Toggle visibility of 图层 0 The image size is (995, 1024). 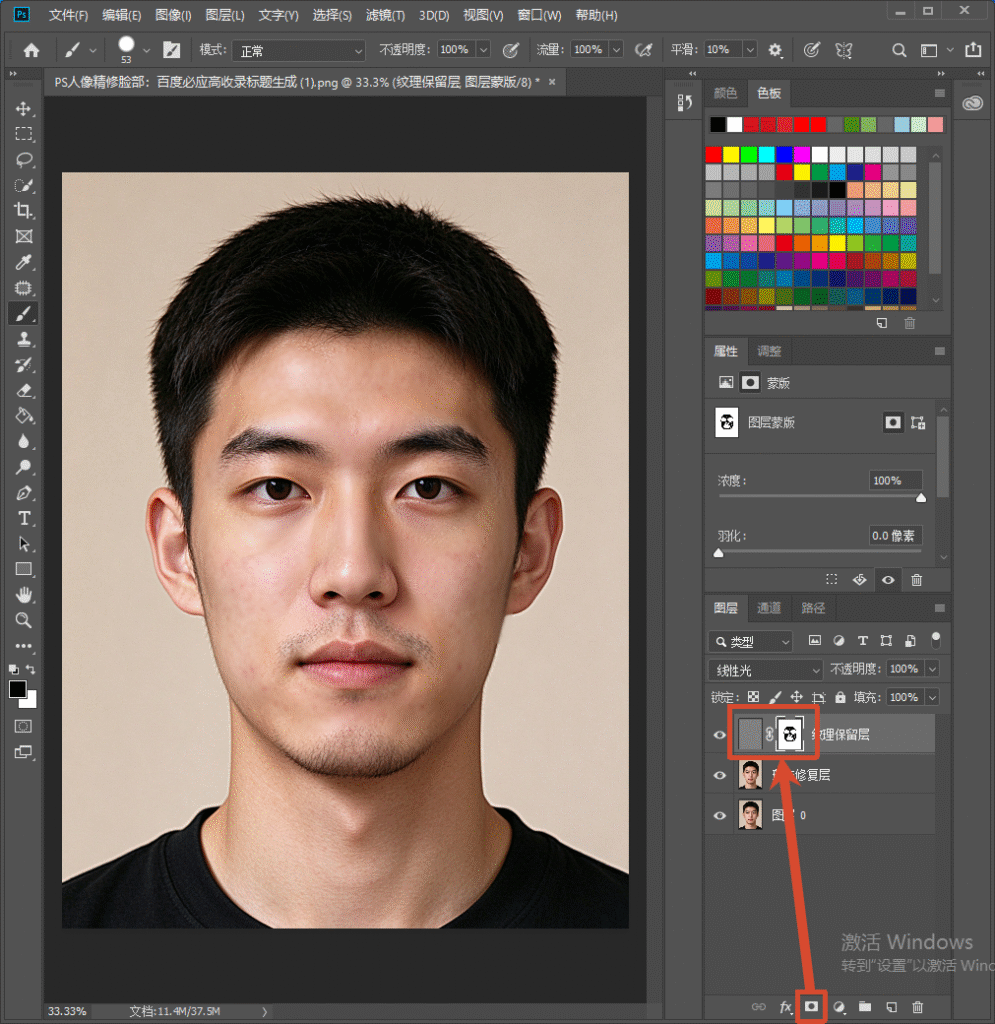719,816
